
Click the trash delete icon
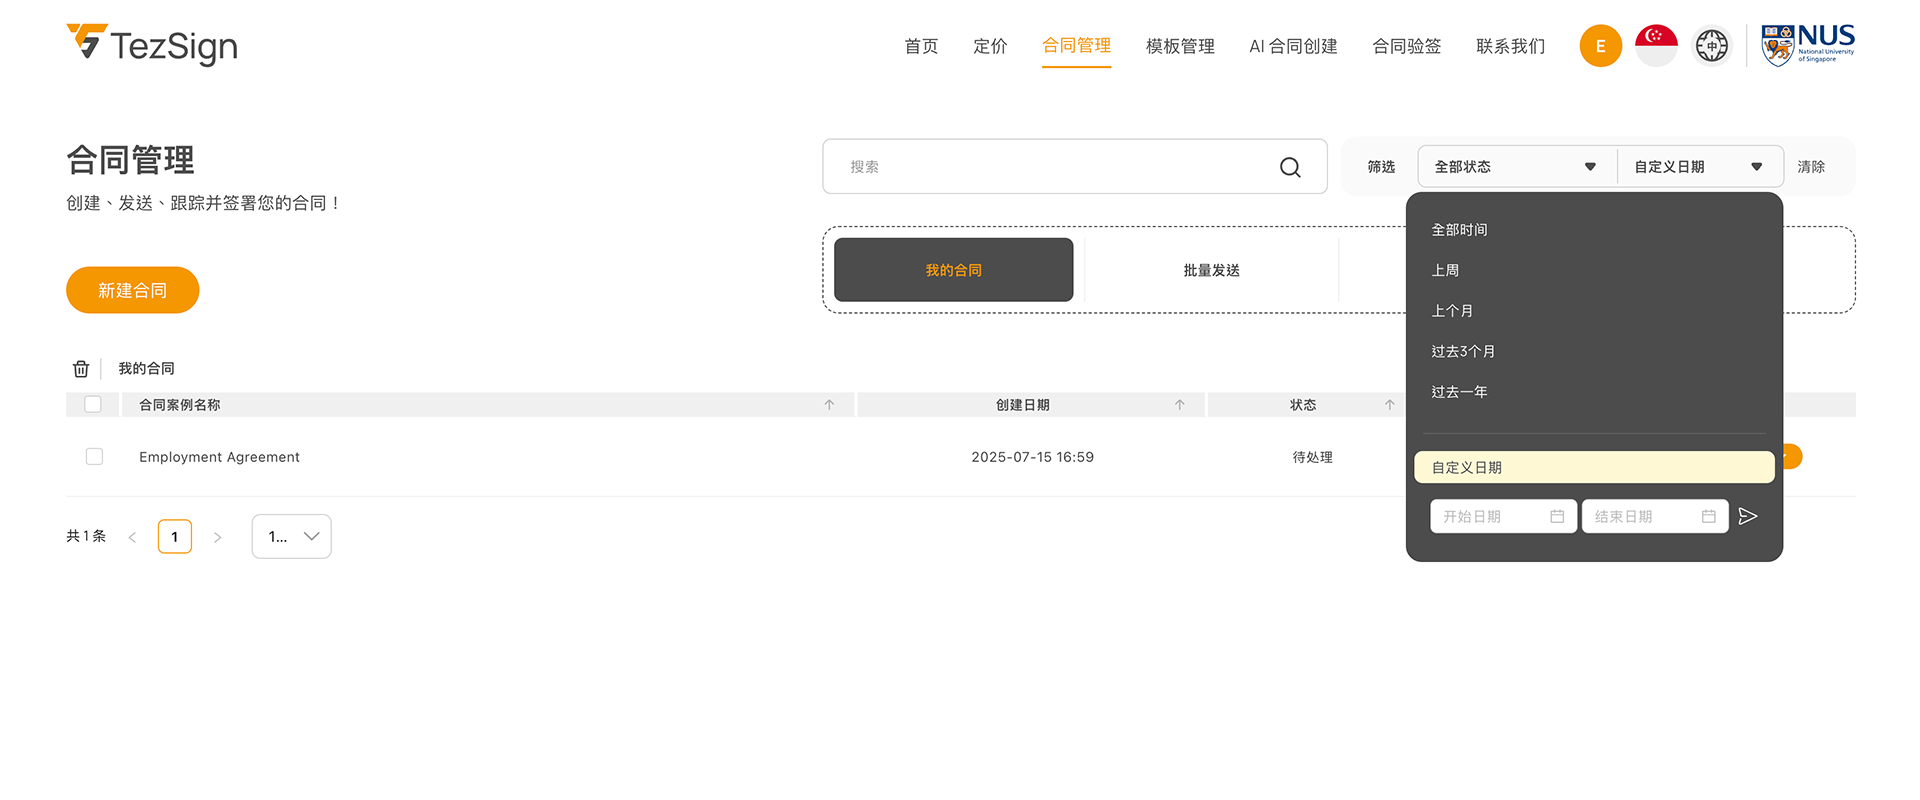(x=81, y=369)
